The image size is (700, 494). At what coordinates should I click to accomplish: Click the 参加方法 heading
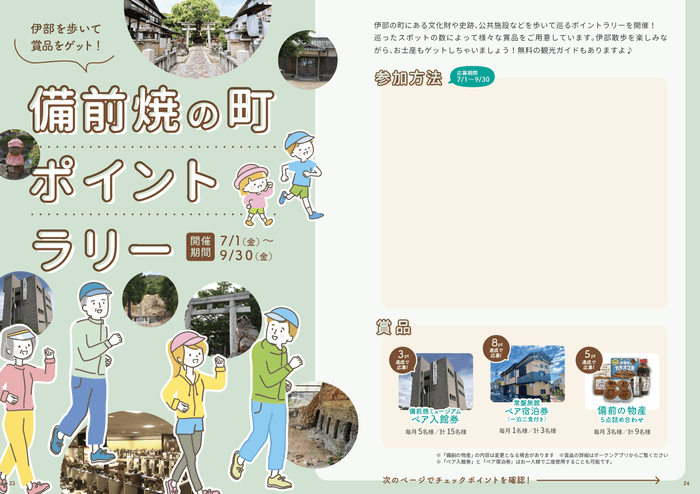[x=408, y=78]
